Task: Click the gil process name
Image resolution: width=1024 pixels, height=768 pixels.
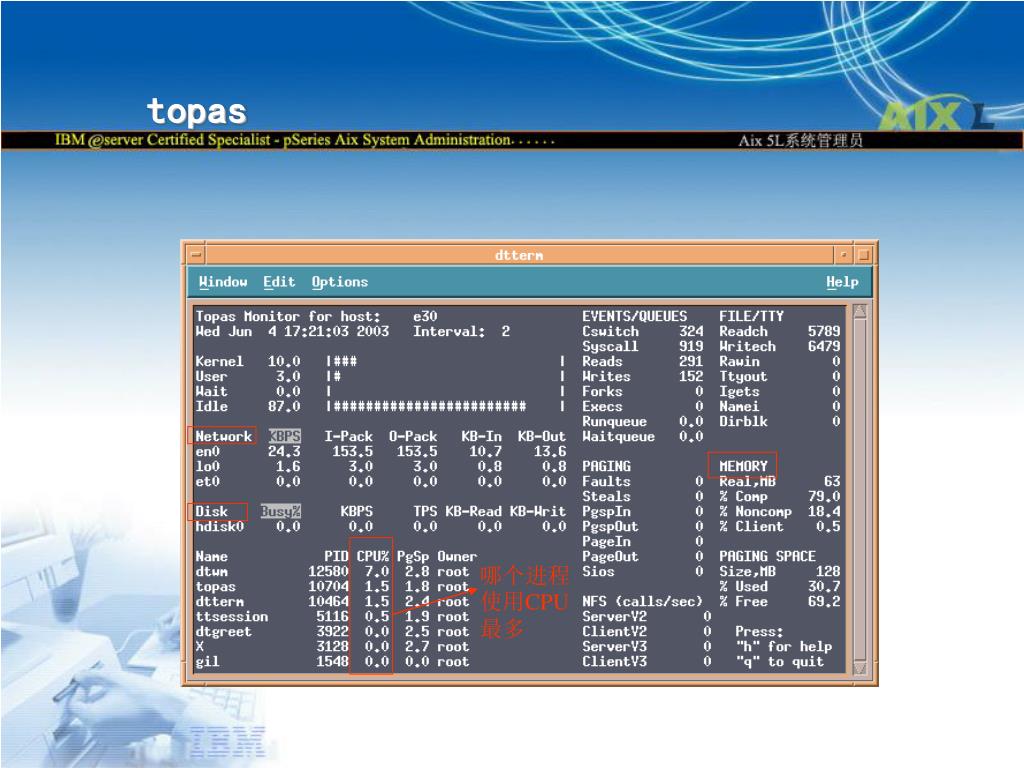Action: pos(207,662)
